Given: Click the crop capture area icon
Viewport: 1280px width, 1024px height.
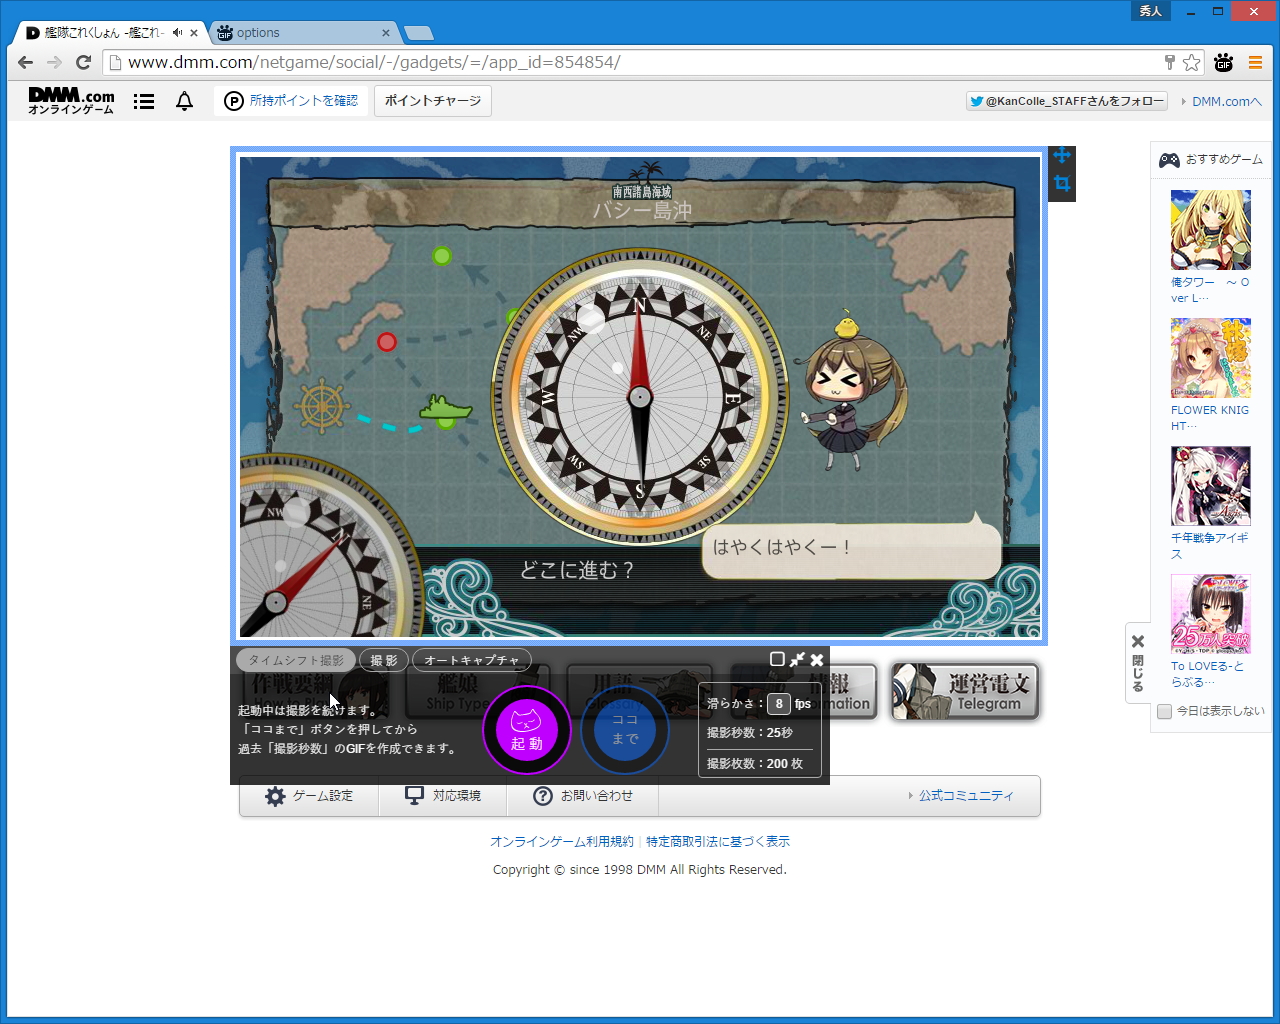Looking at the screenshot, I should 1062,184.
